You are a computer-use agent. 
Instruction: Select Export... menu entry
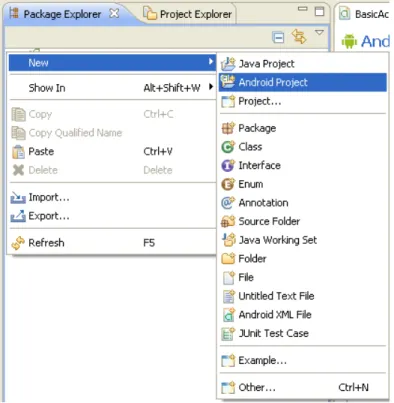pos(112,216)
